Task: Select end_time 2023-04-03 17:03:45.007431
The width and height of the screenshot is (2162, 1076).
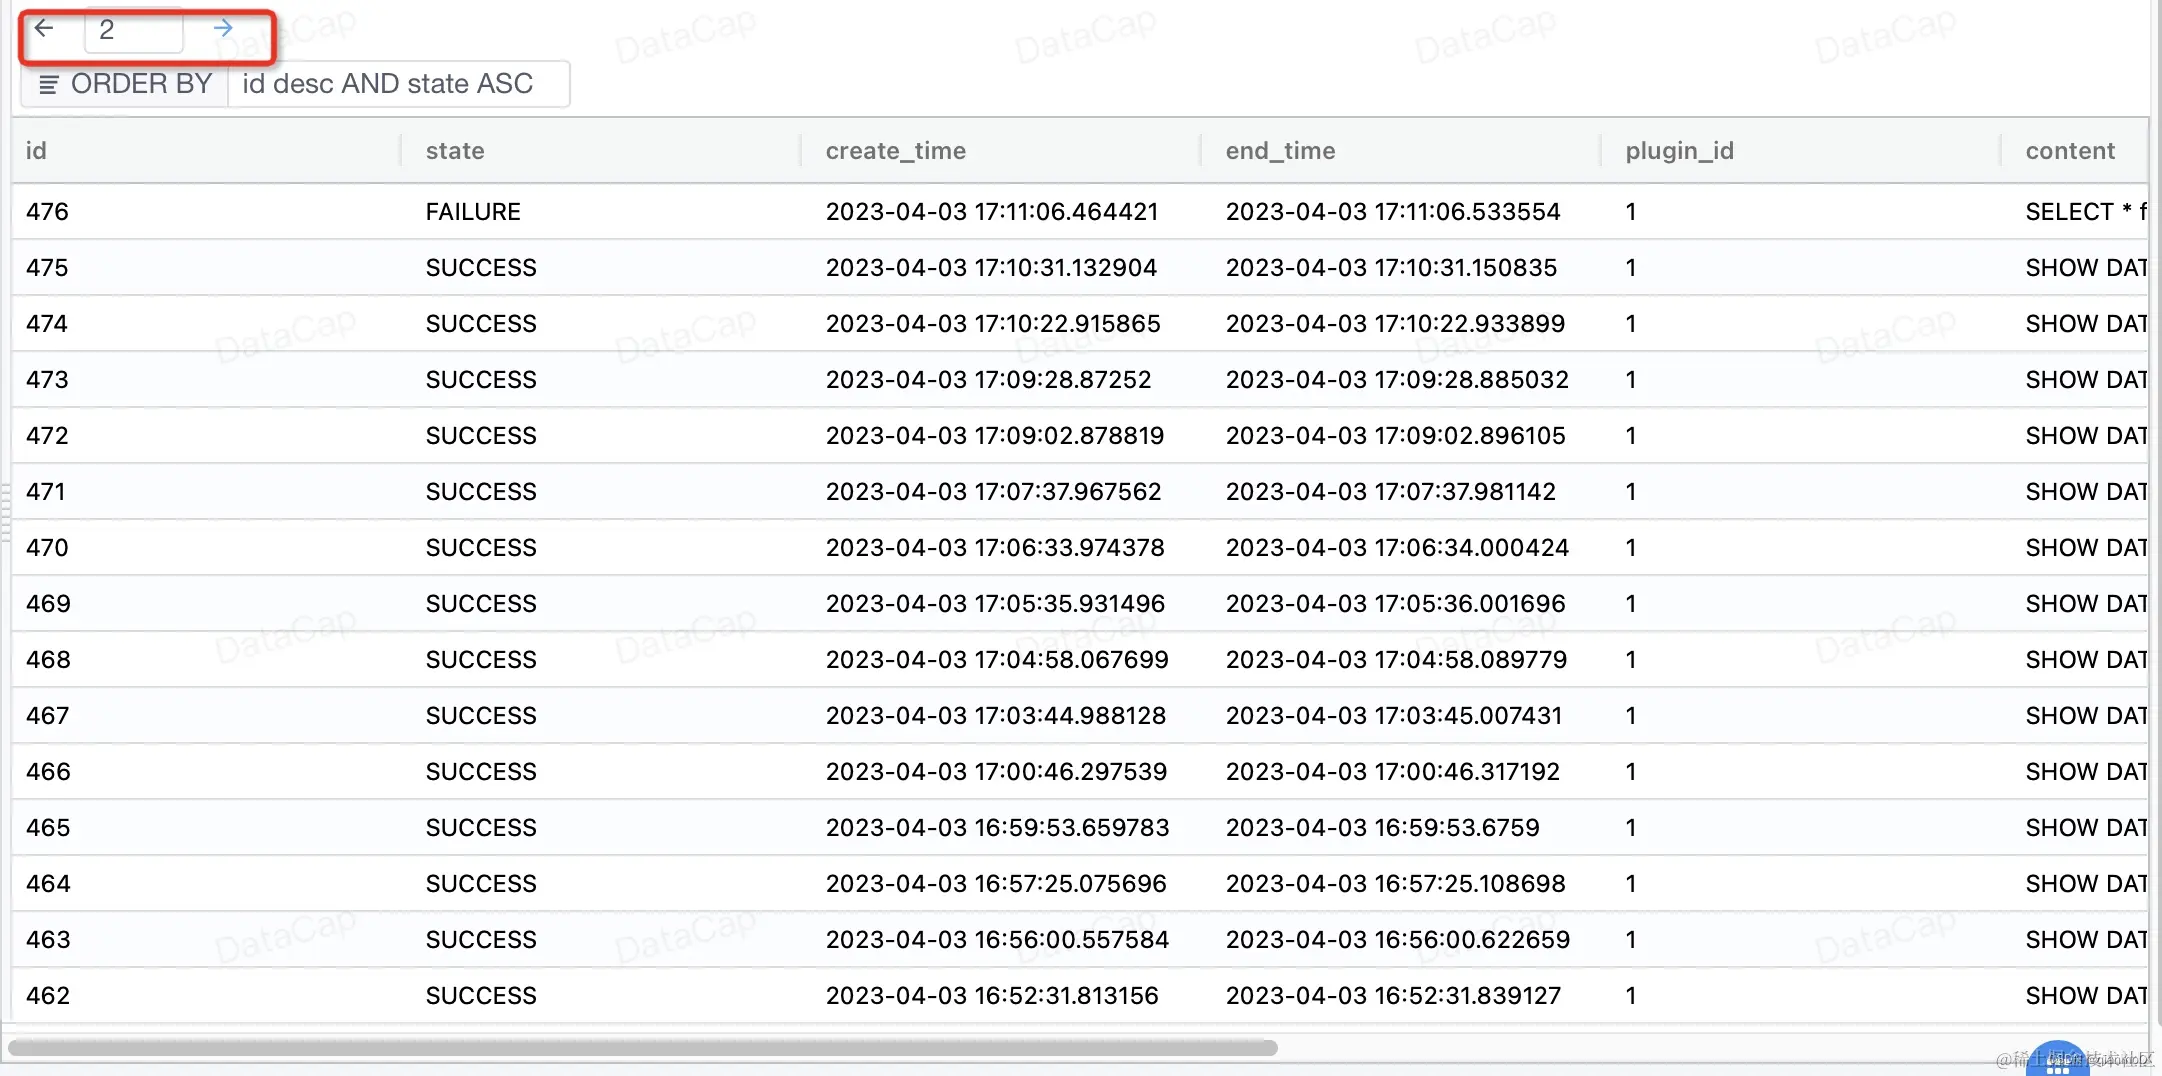Action: [1394, 716]
